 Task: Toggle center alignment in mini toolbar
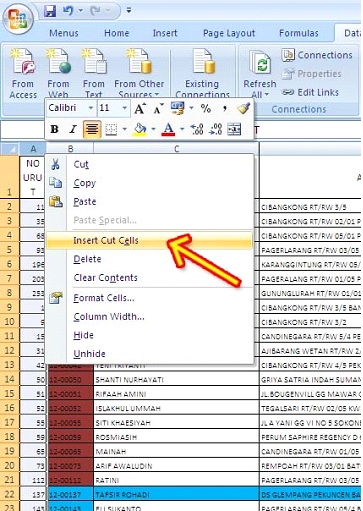click(92, 129)
